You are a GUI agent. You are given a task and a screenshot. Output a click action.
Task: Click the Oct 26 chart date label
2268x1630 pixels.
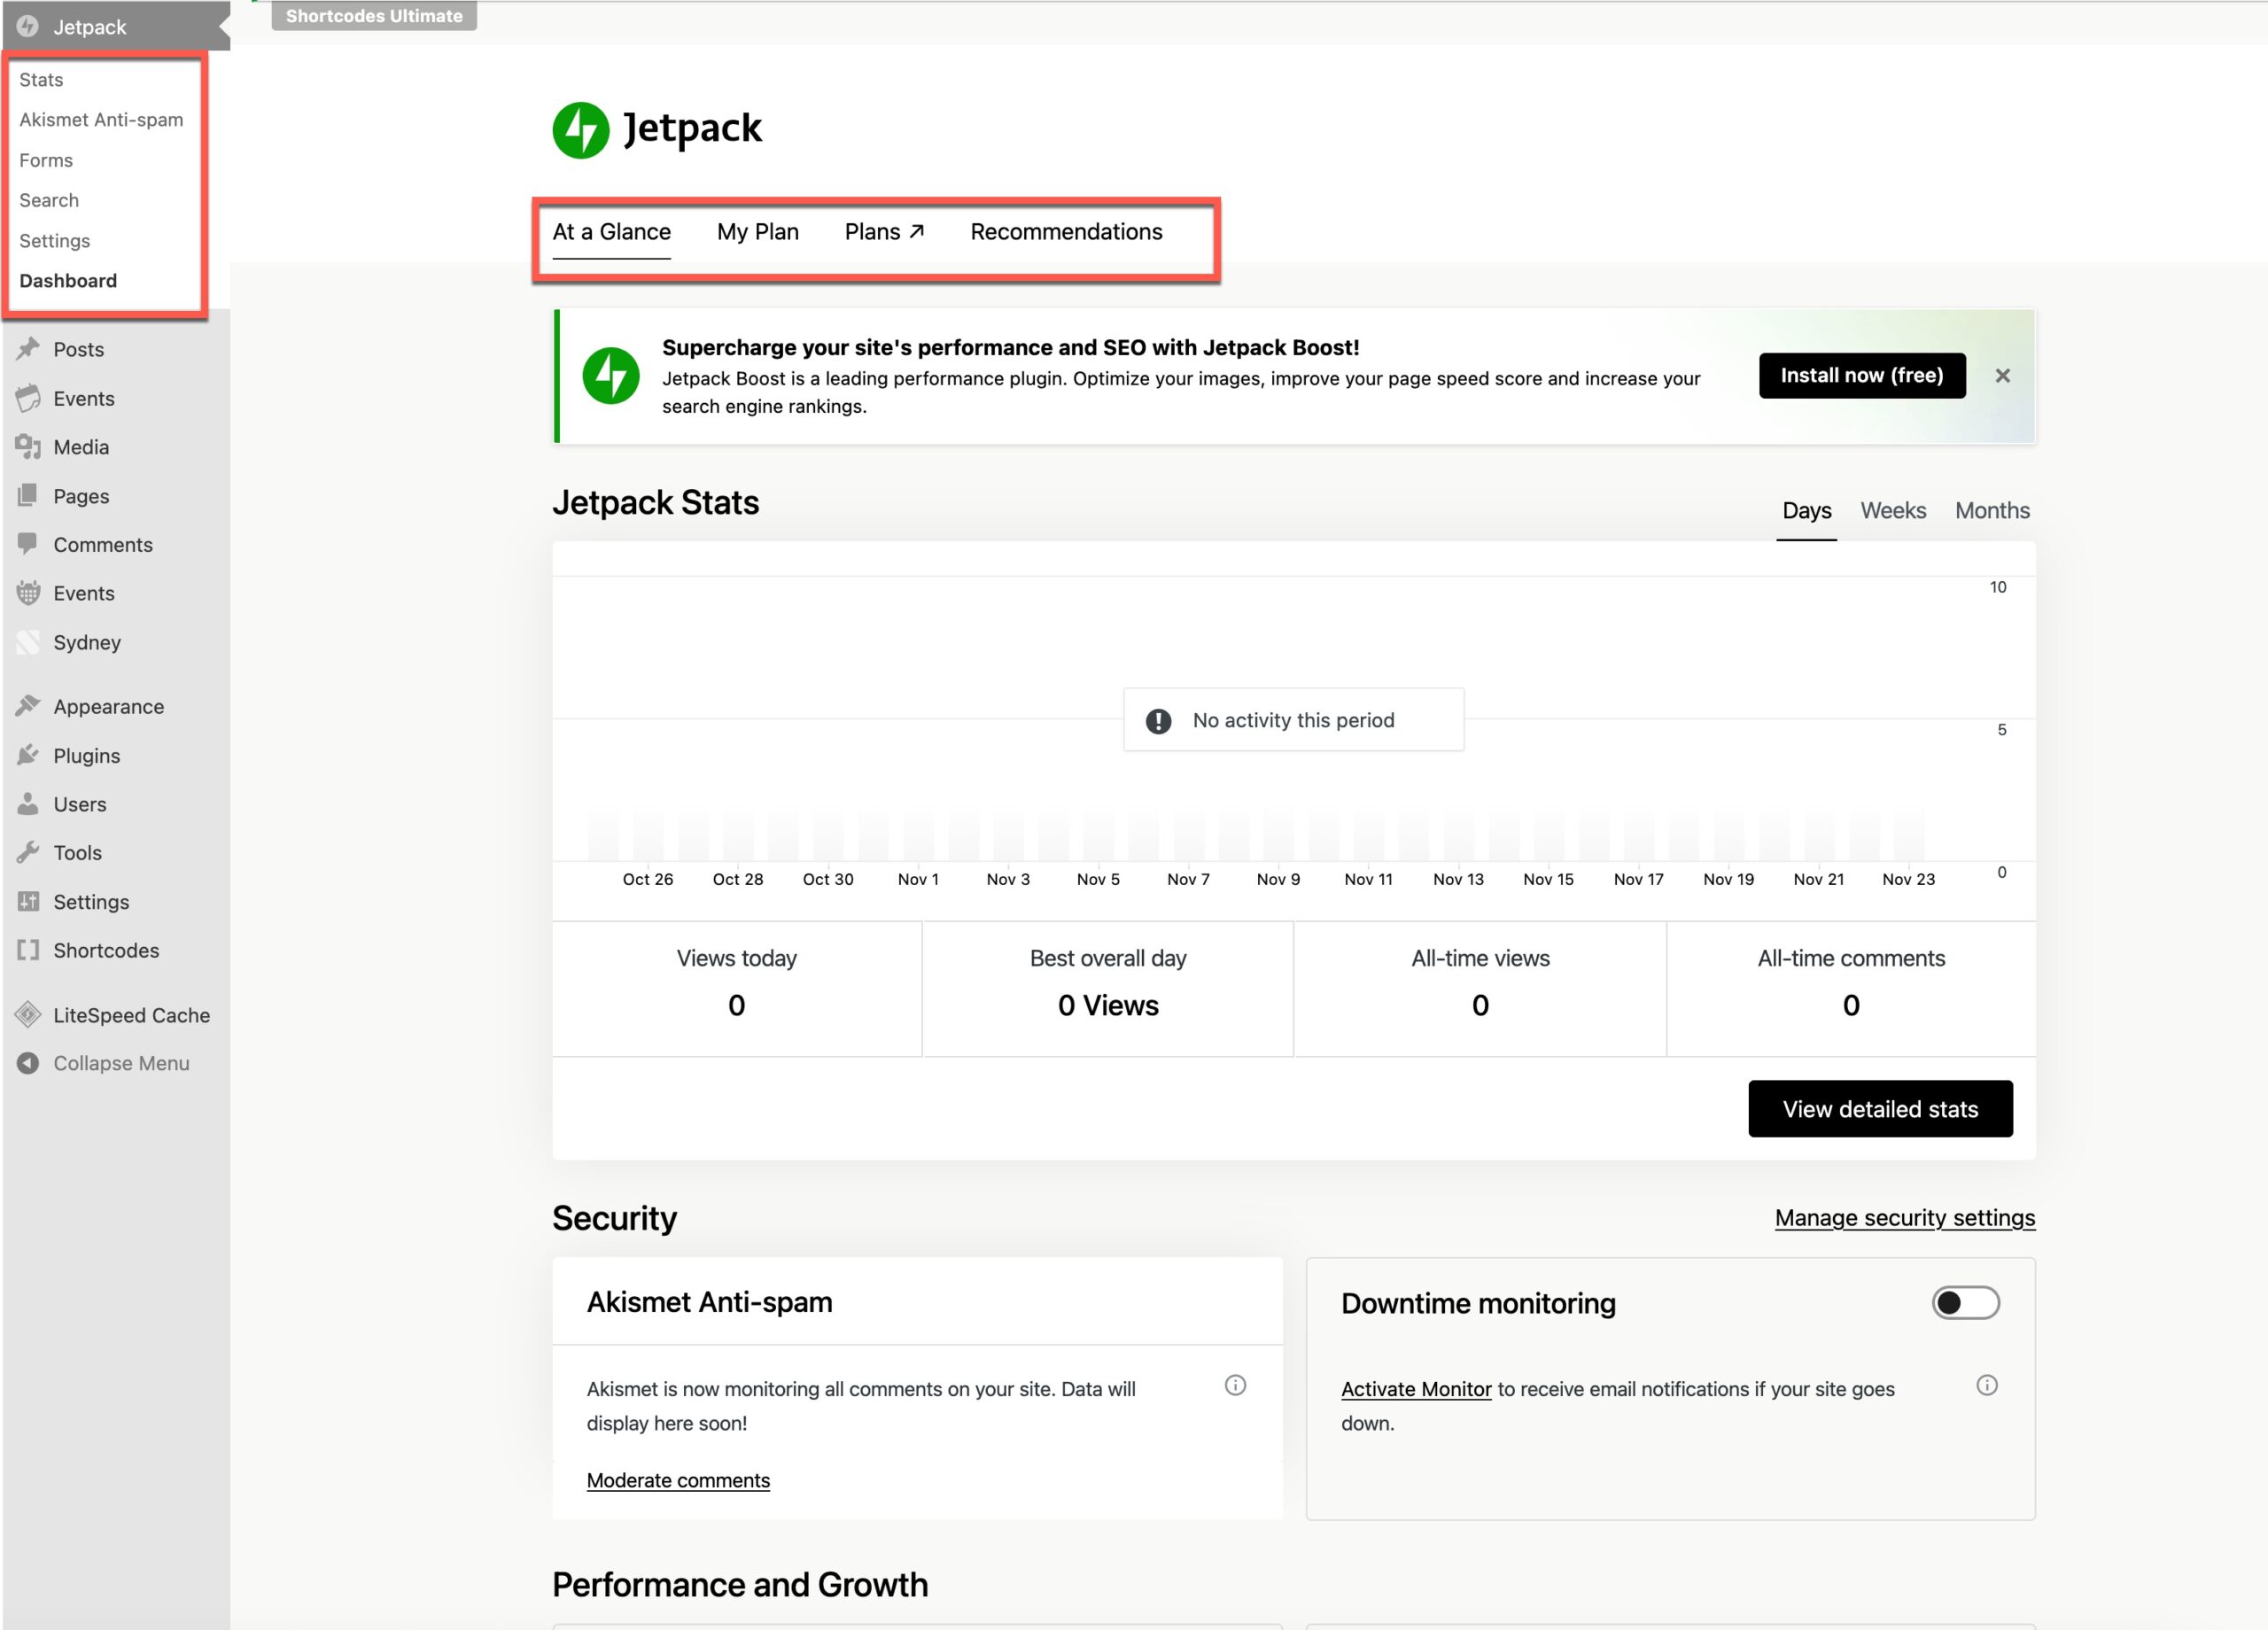point(648,879)
